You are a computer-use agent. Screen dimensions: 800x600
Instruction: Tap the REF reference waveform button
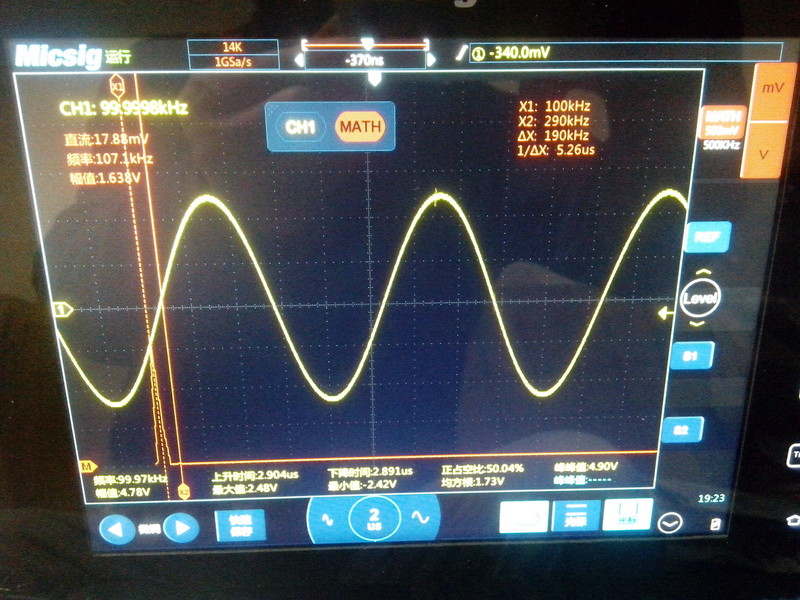coord(706,237)
